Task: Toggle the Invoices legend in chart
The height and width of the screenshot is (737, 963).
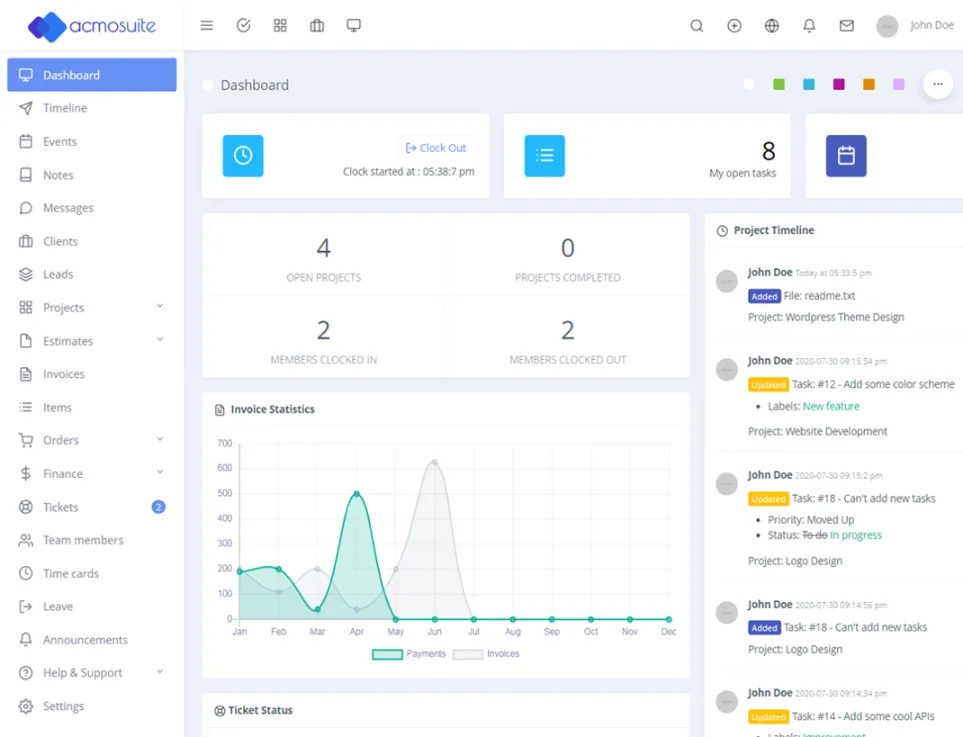Action: coord(486,654)
